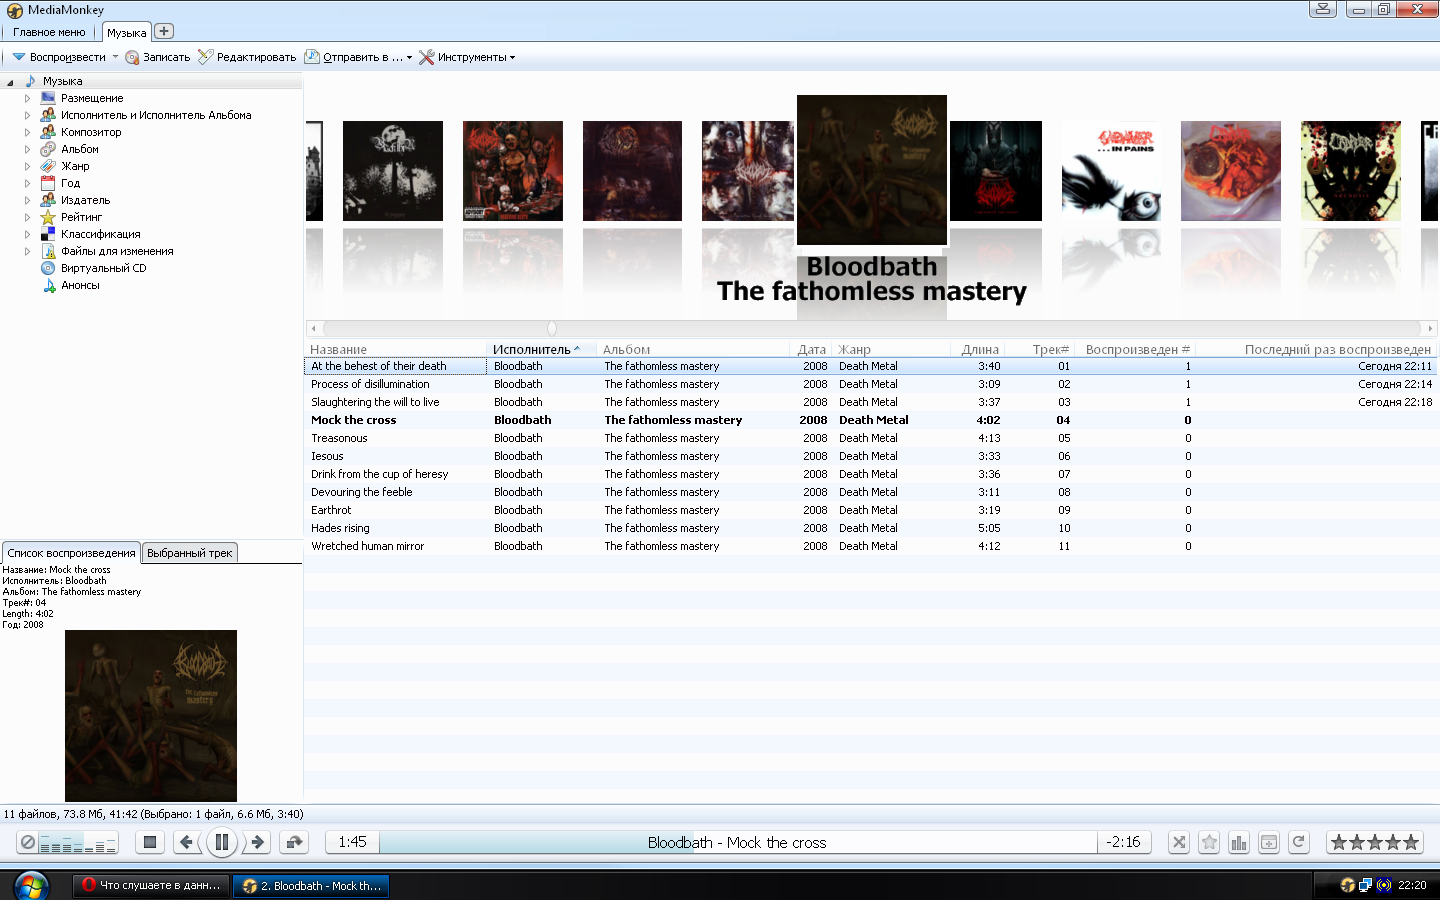Pause playback with the round pause button
This screenshot has width=1440, height=900.
pos(222,842)
